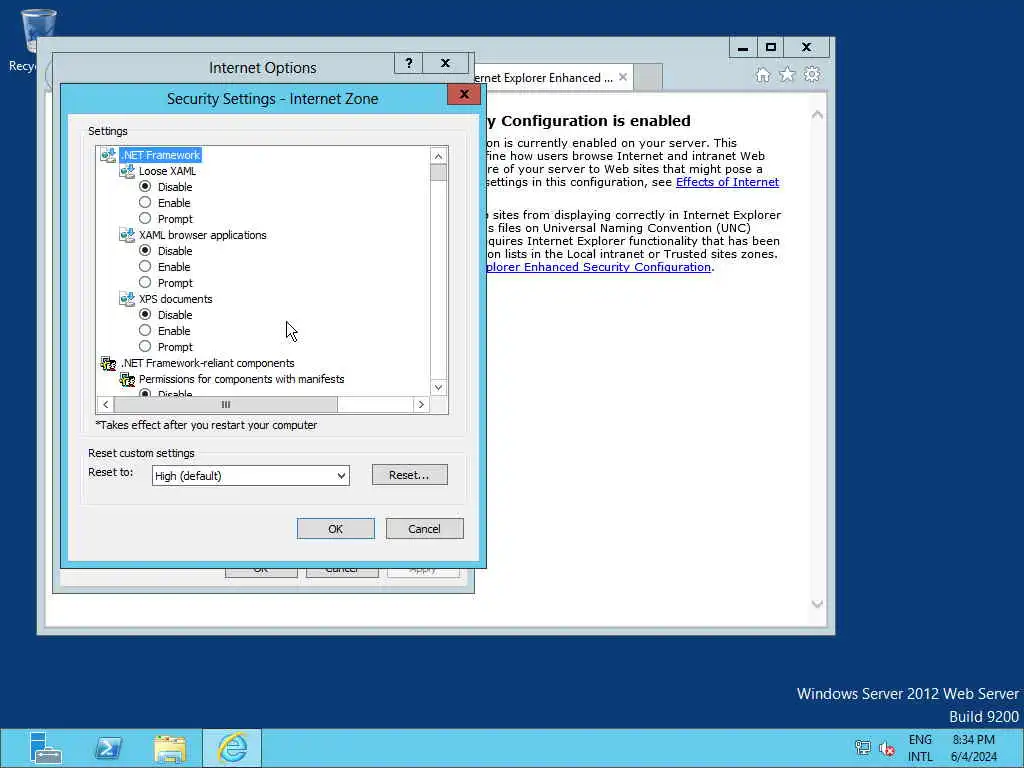This screenshot has height=768, width=1024.
Task: Select Permissions for components with manifests label
Action: coord(242,379)
